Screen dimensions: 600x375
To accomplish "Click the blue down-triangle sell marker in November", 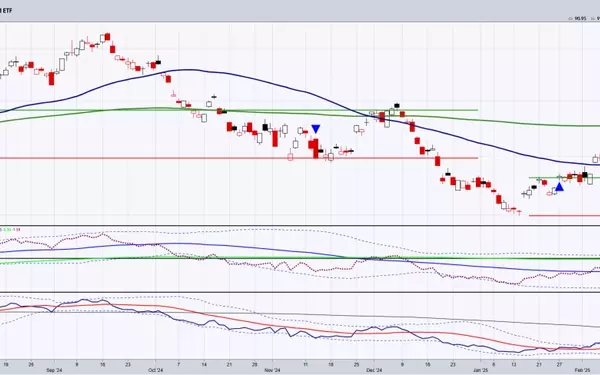I will pos(315,129).
